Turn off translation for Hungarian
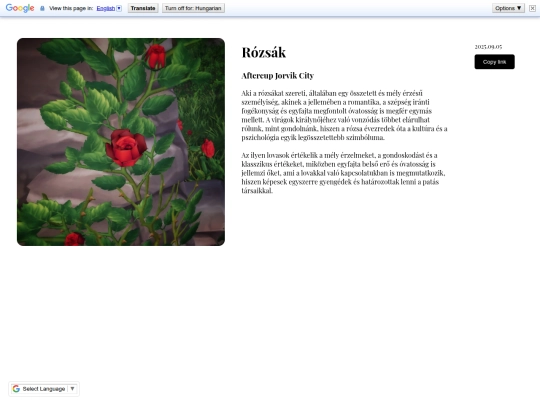540x405 pixels. 193,8
